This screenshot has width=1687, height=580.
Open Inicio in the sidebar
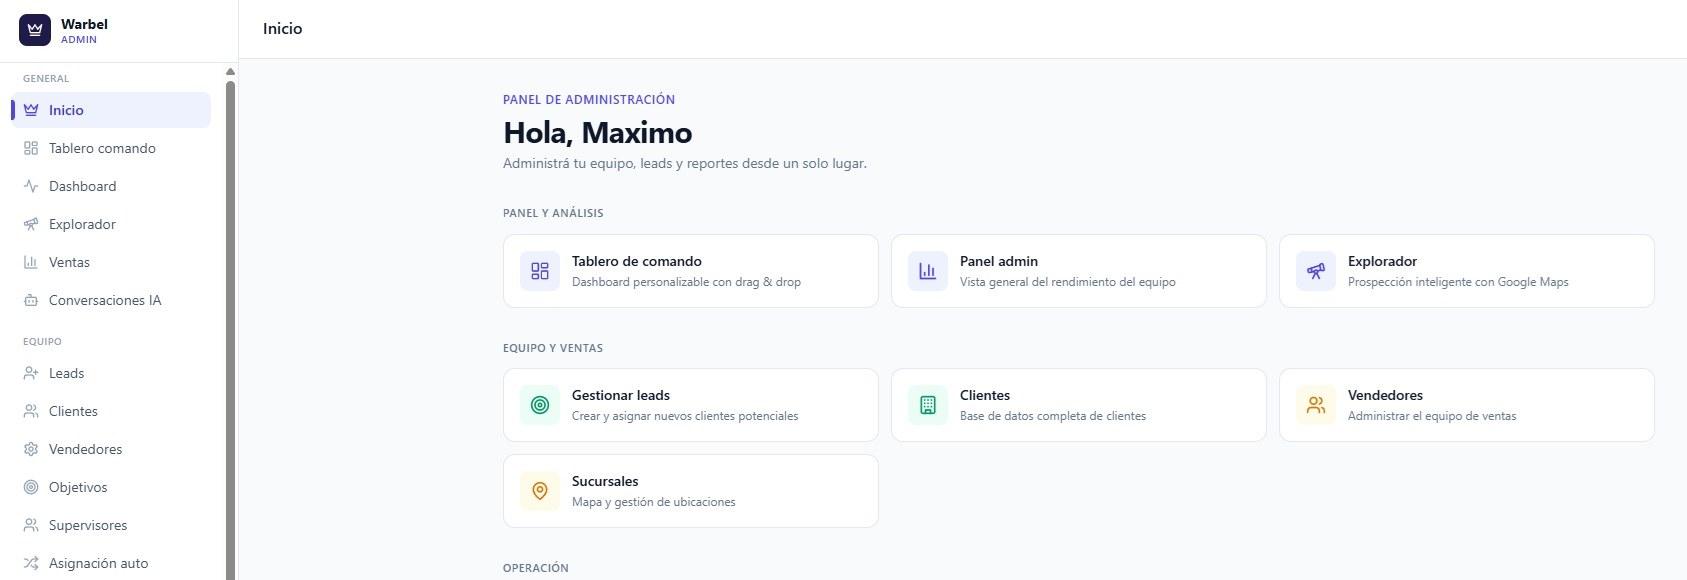(111, 110)
